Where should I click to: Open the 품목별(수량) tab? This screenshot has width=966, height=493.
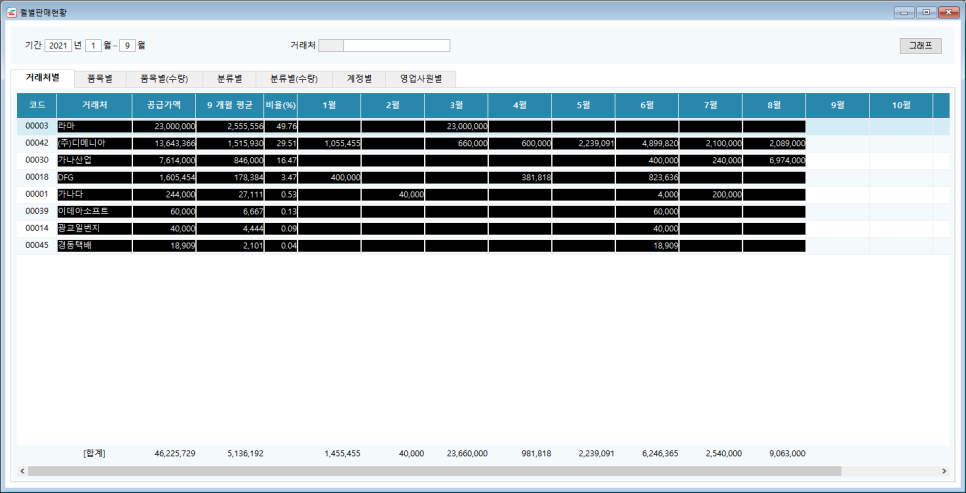[x=164, y=79]
